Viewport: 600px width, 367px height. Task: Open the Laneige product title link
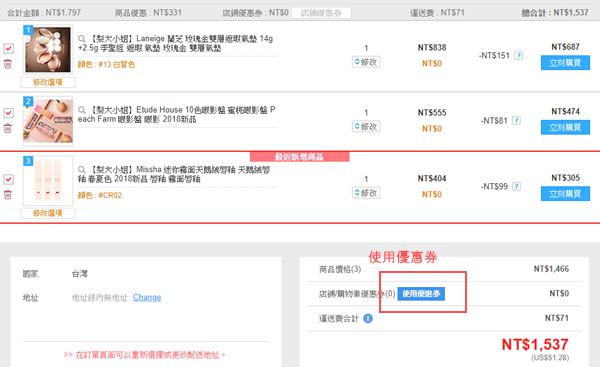[x=176, y=43]
